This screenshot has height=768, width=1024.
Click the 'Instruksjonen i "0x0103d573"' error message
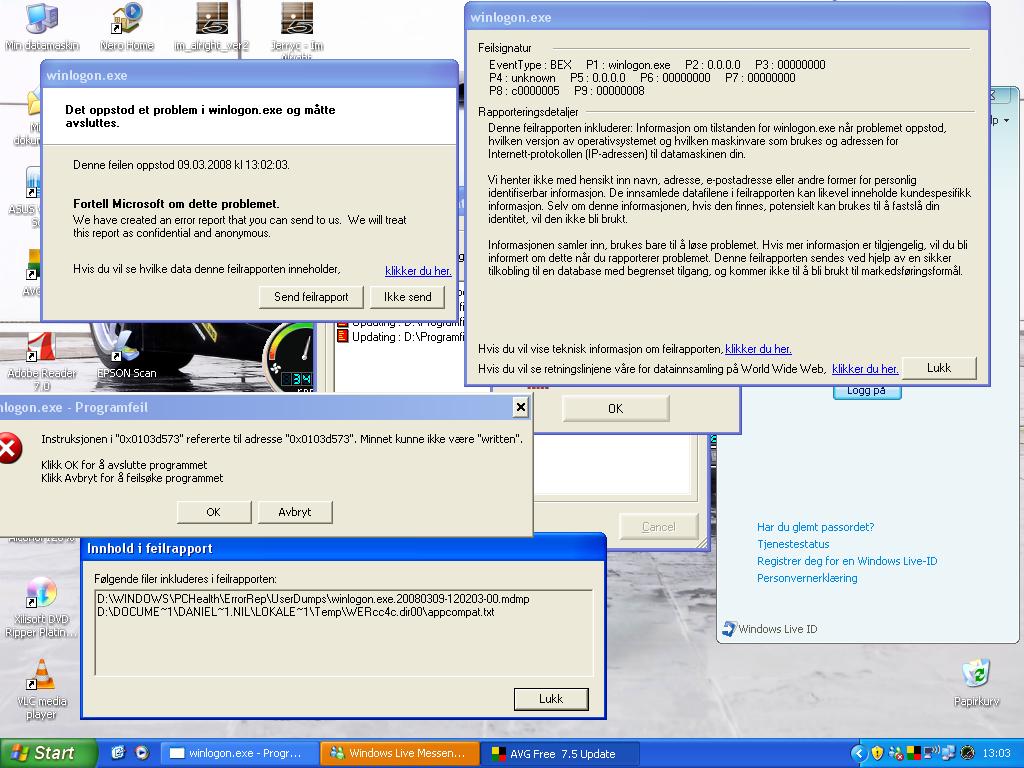[x=282, y=439]
